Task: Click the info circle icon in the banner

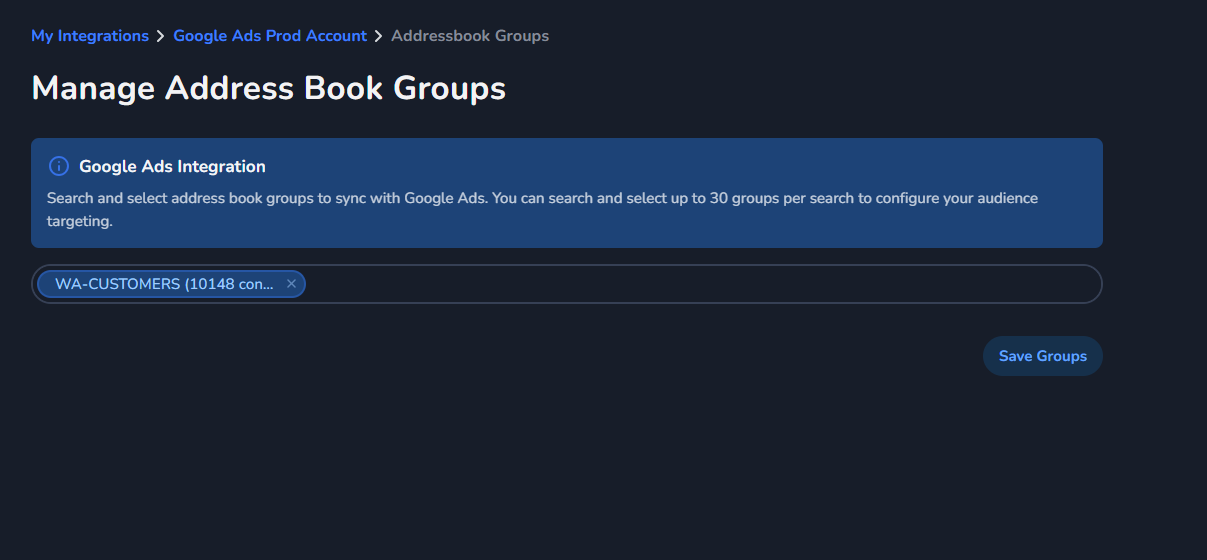Action: pyautogui.click(x=59, y=167)
